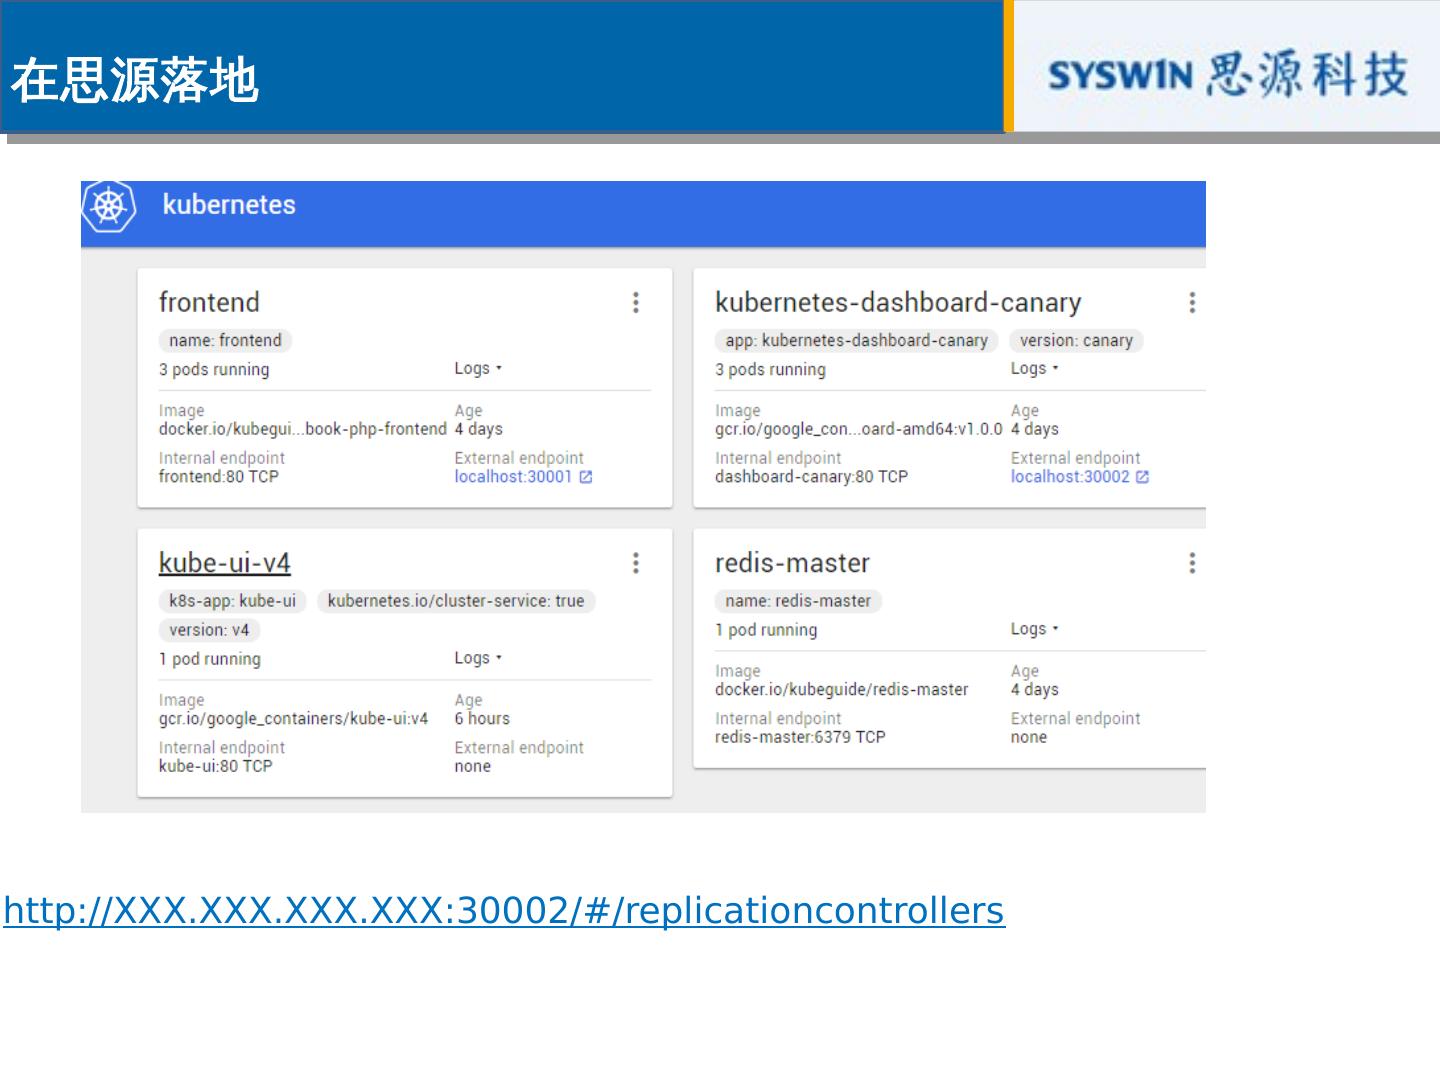Open the redis-master card three-dot menu
The width and height of the screenshot is (1440, 1080).
tap(1192, 563)
